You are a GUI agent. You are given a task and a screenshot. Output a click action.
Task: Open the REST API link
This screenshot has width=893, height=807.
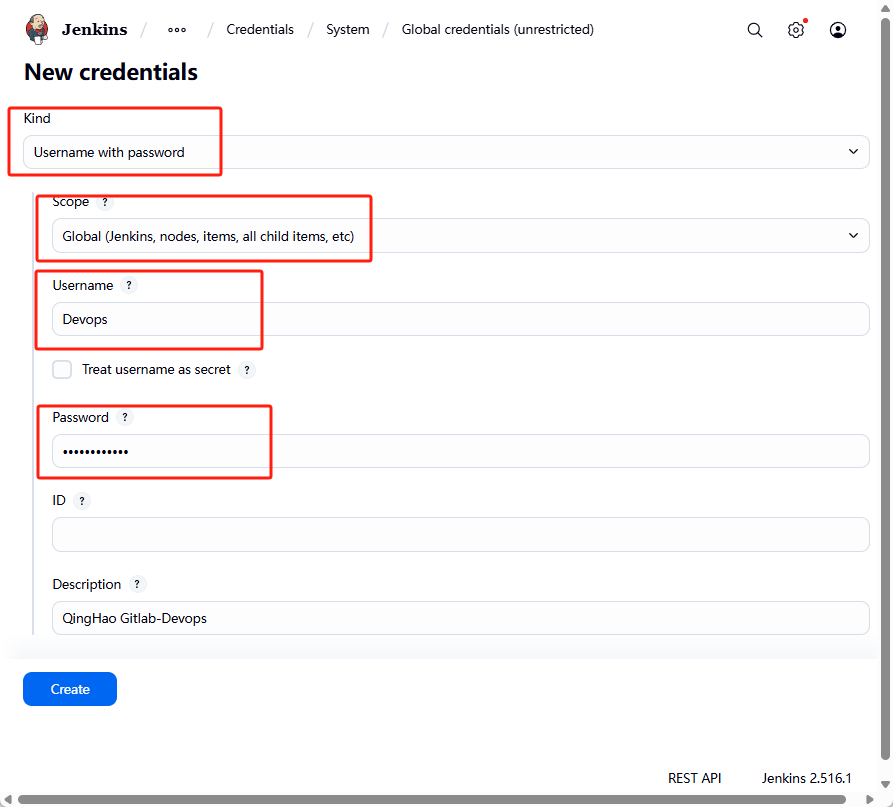point(694,778)
